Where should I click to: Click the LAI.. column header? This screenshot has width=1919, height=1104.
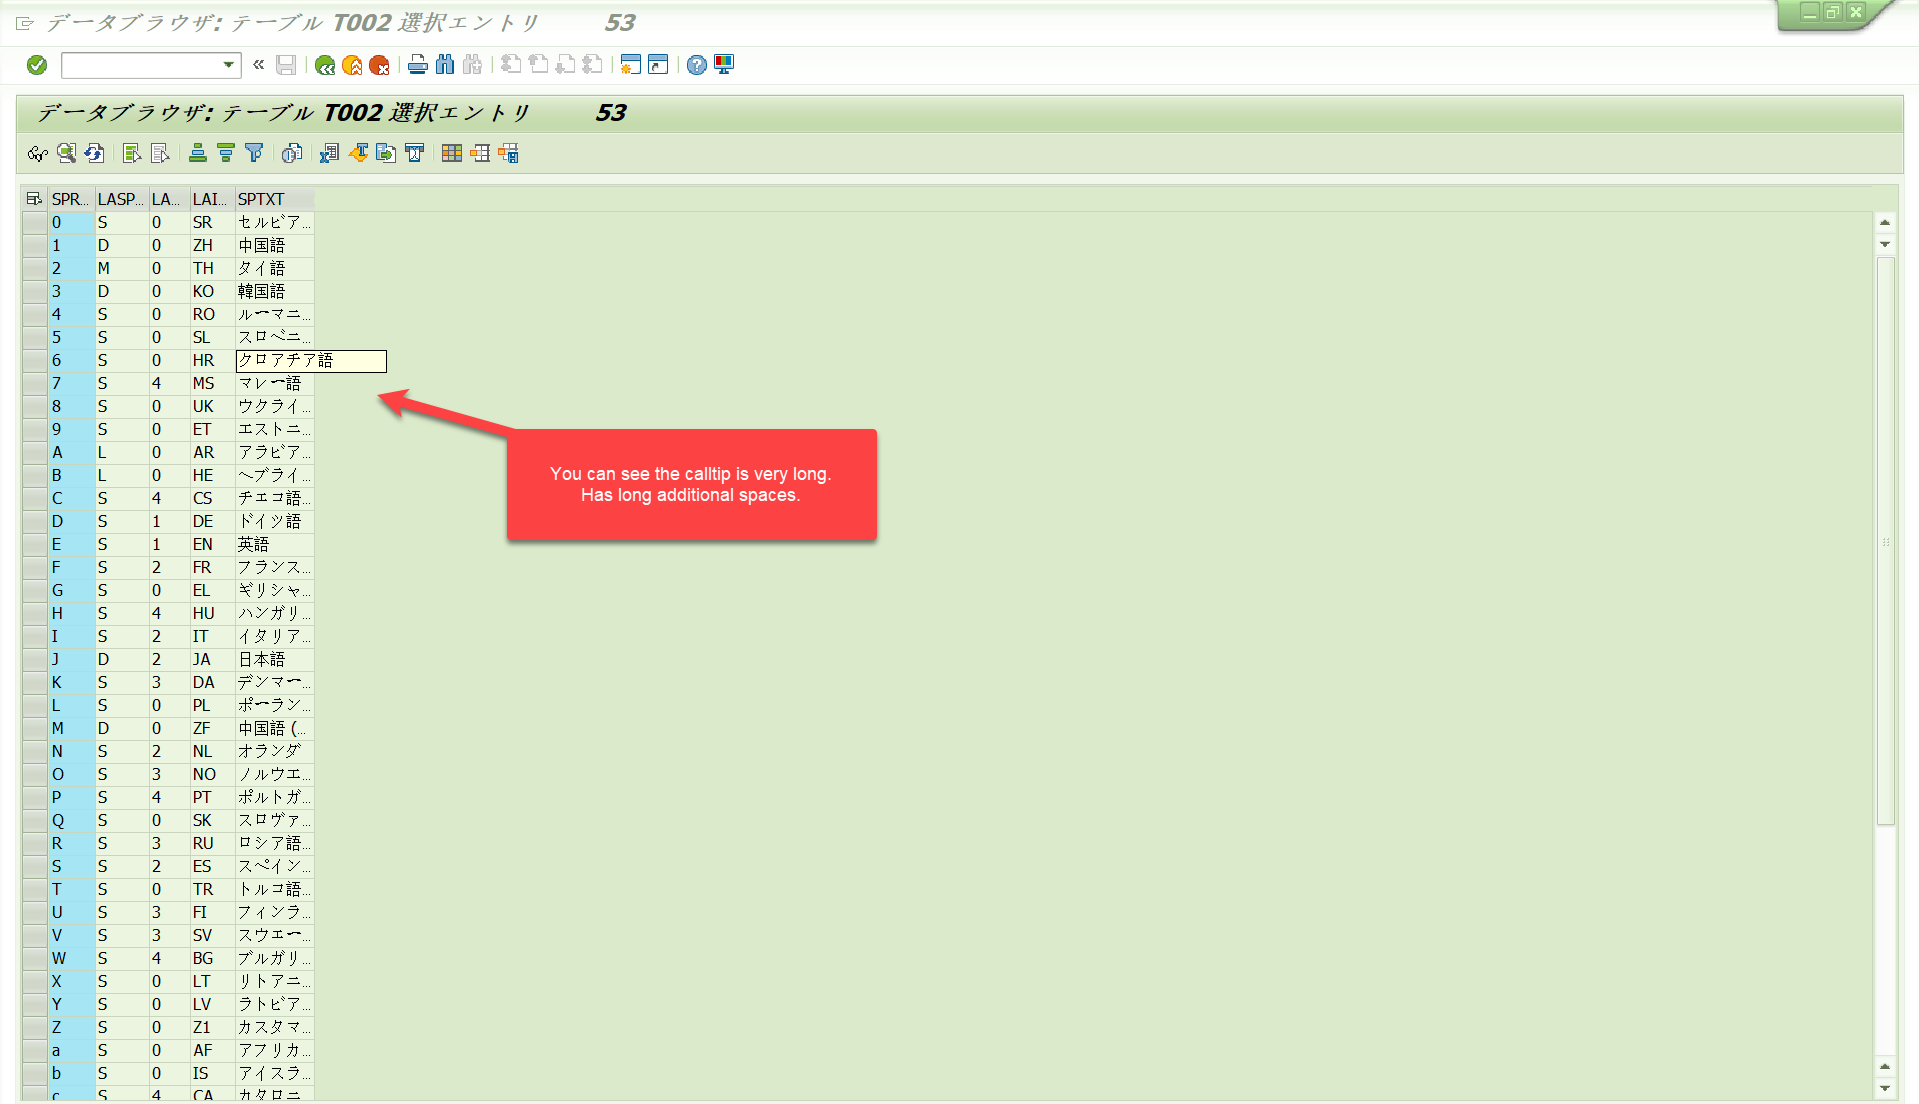tap(211, 199)
